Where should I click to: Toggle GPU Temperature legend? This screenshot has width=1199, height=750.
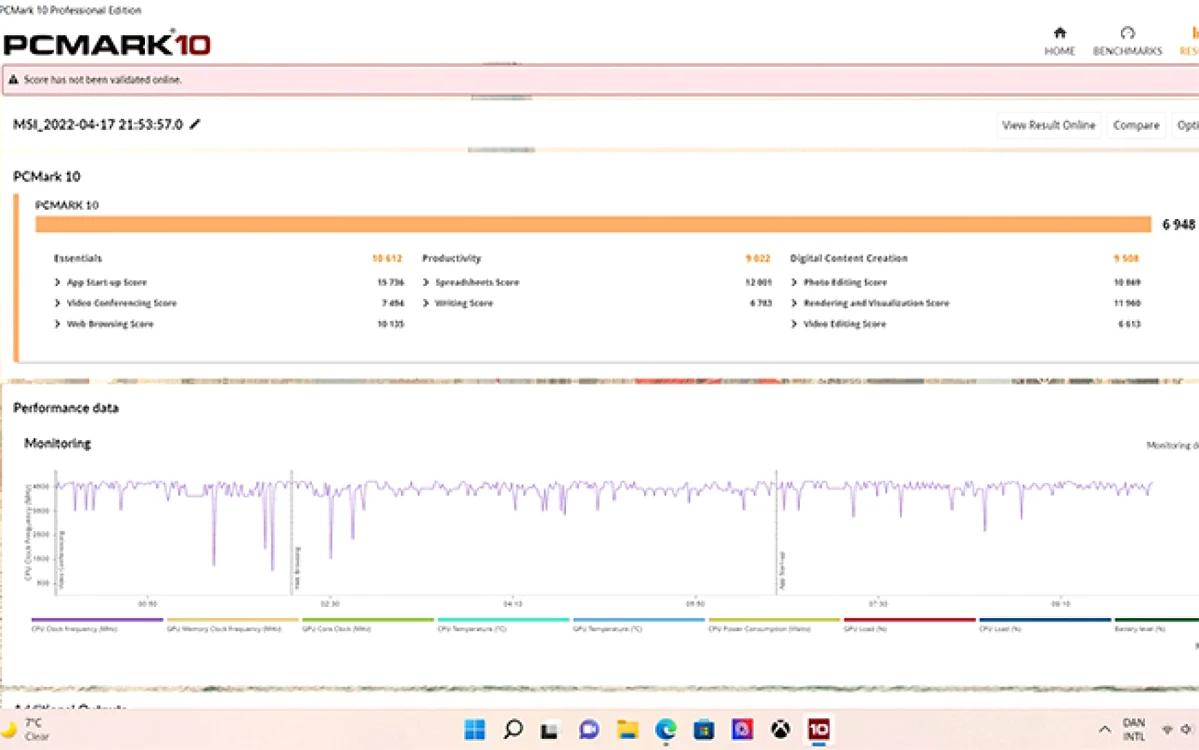638,625
